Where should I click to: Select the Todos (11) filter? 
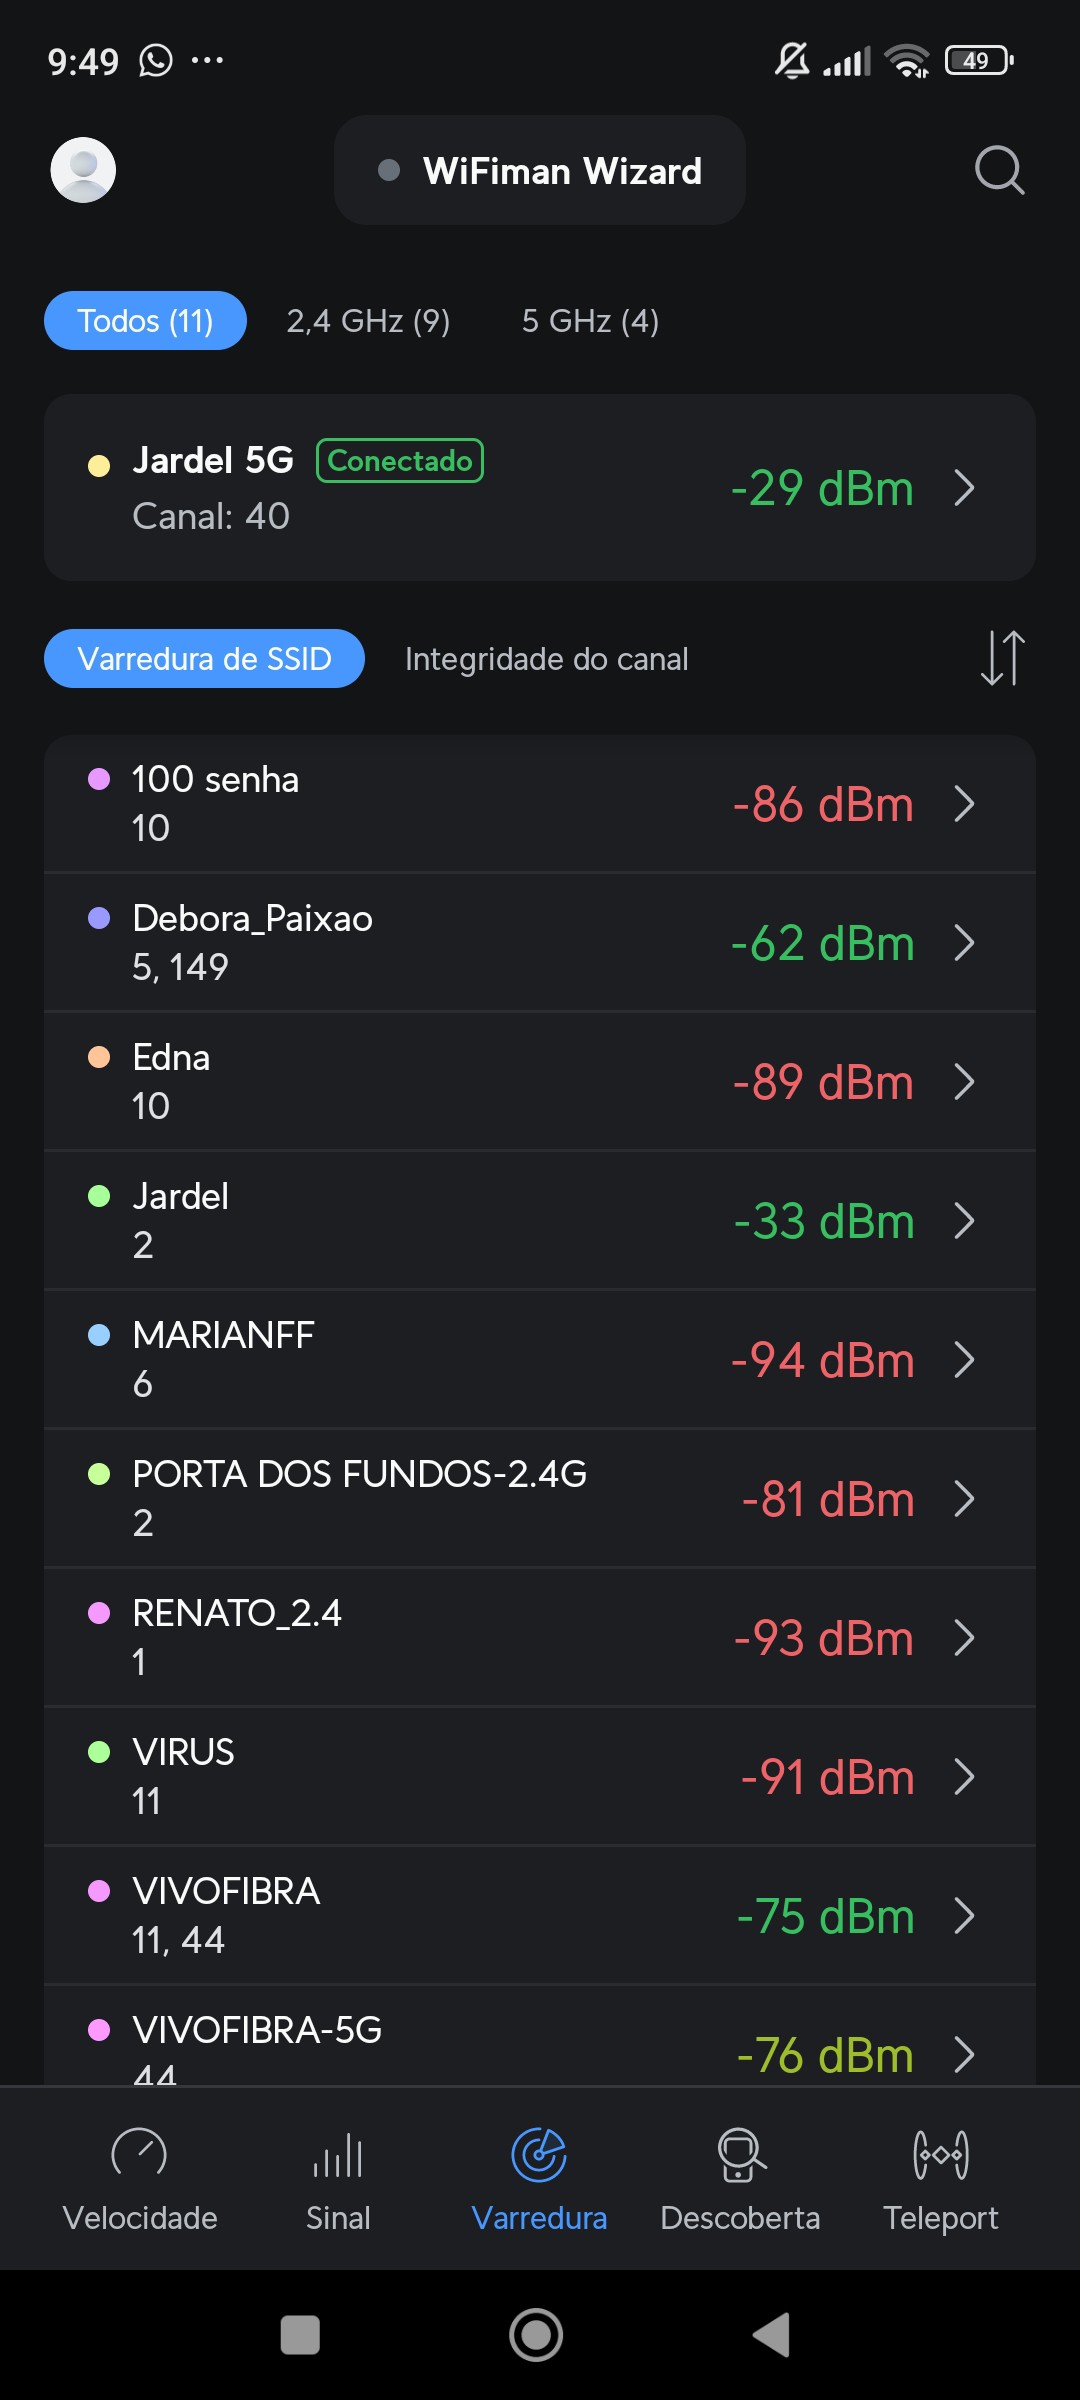(145, 321)
